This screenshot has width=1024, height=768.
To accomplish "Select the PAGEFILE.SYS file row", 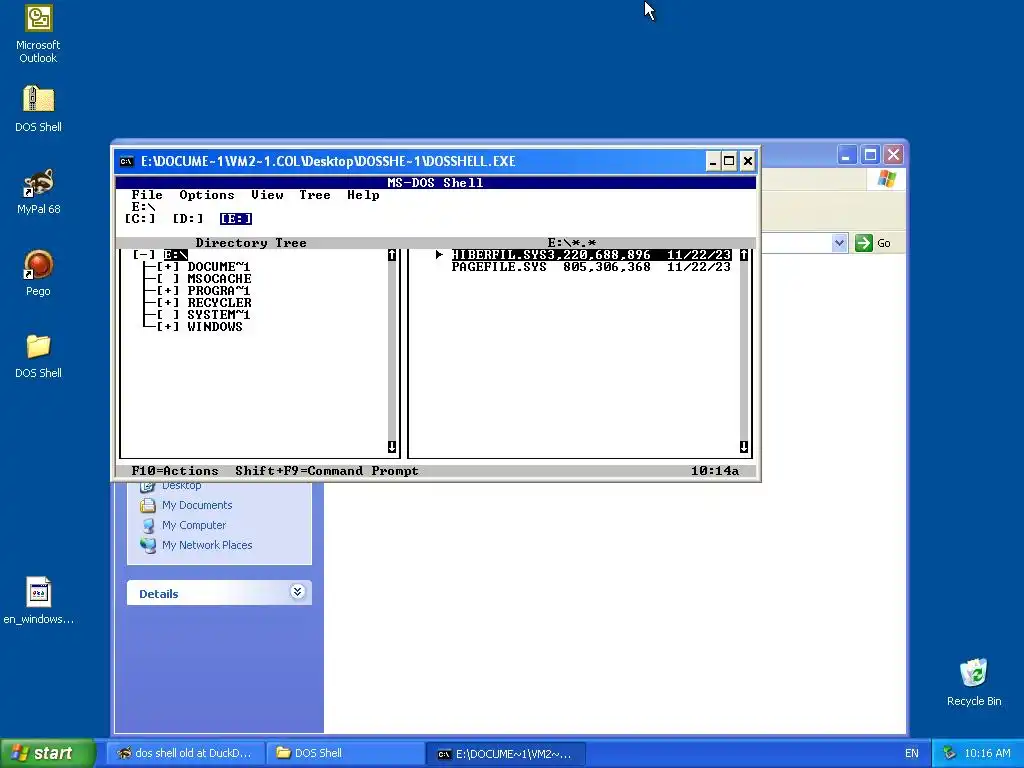I will tap(591, 266).
